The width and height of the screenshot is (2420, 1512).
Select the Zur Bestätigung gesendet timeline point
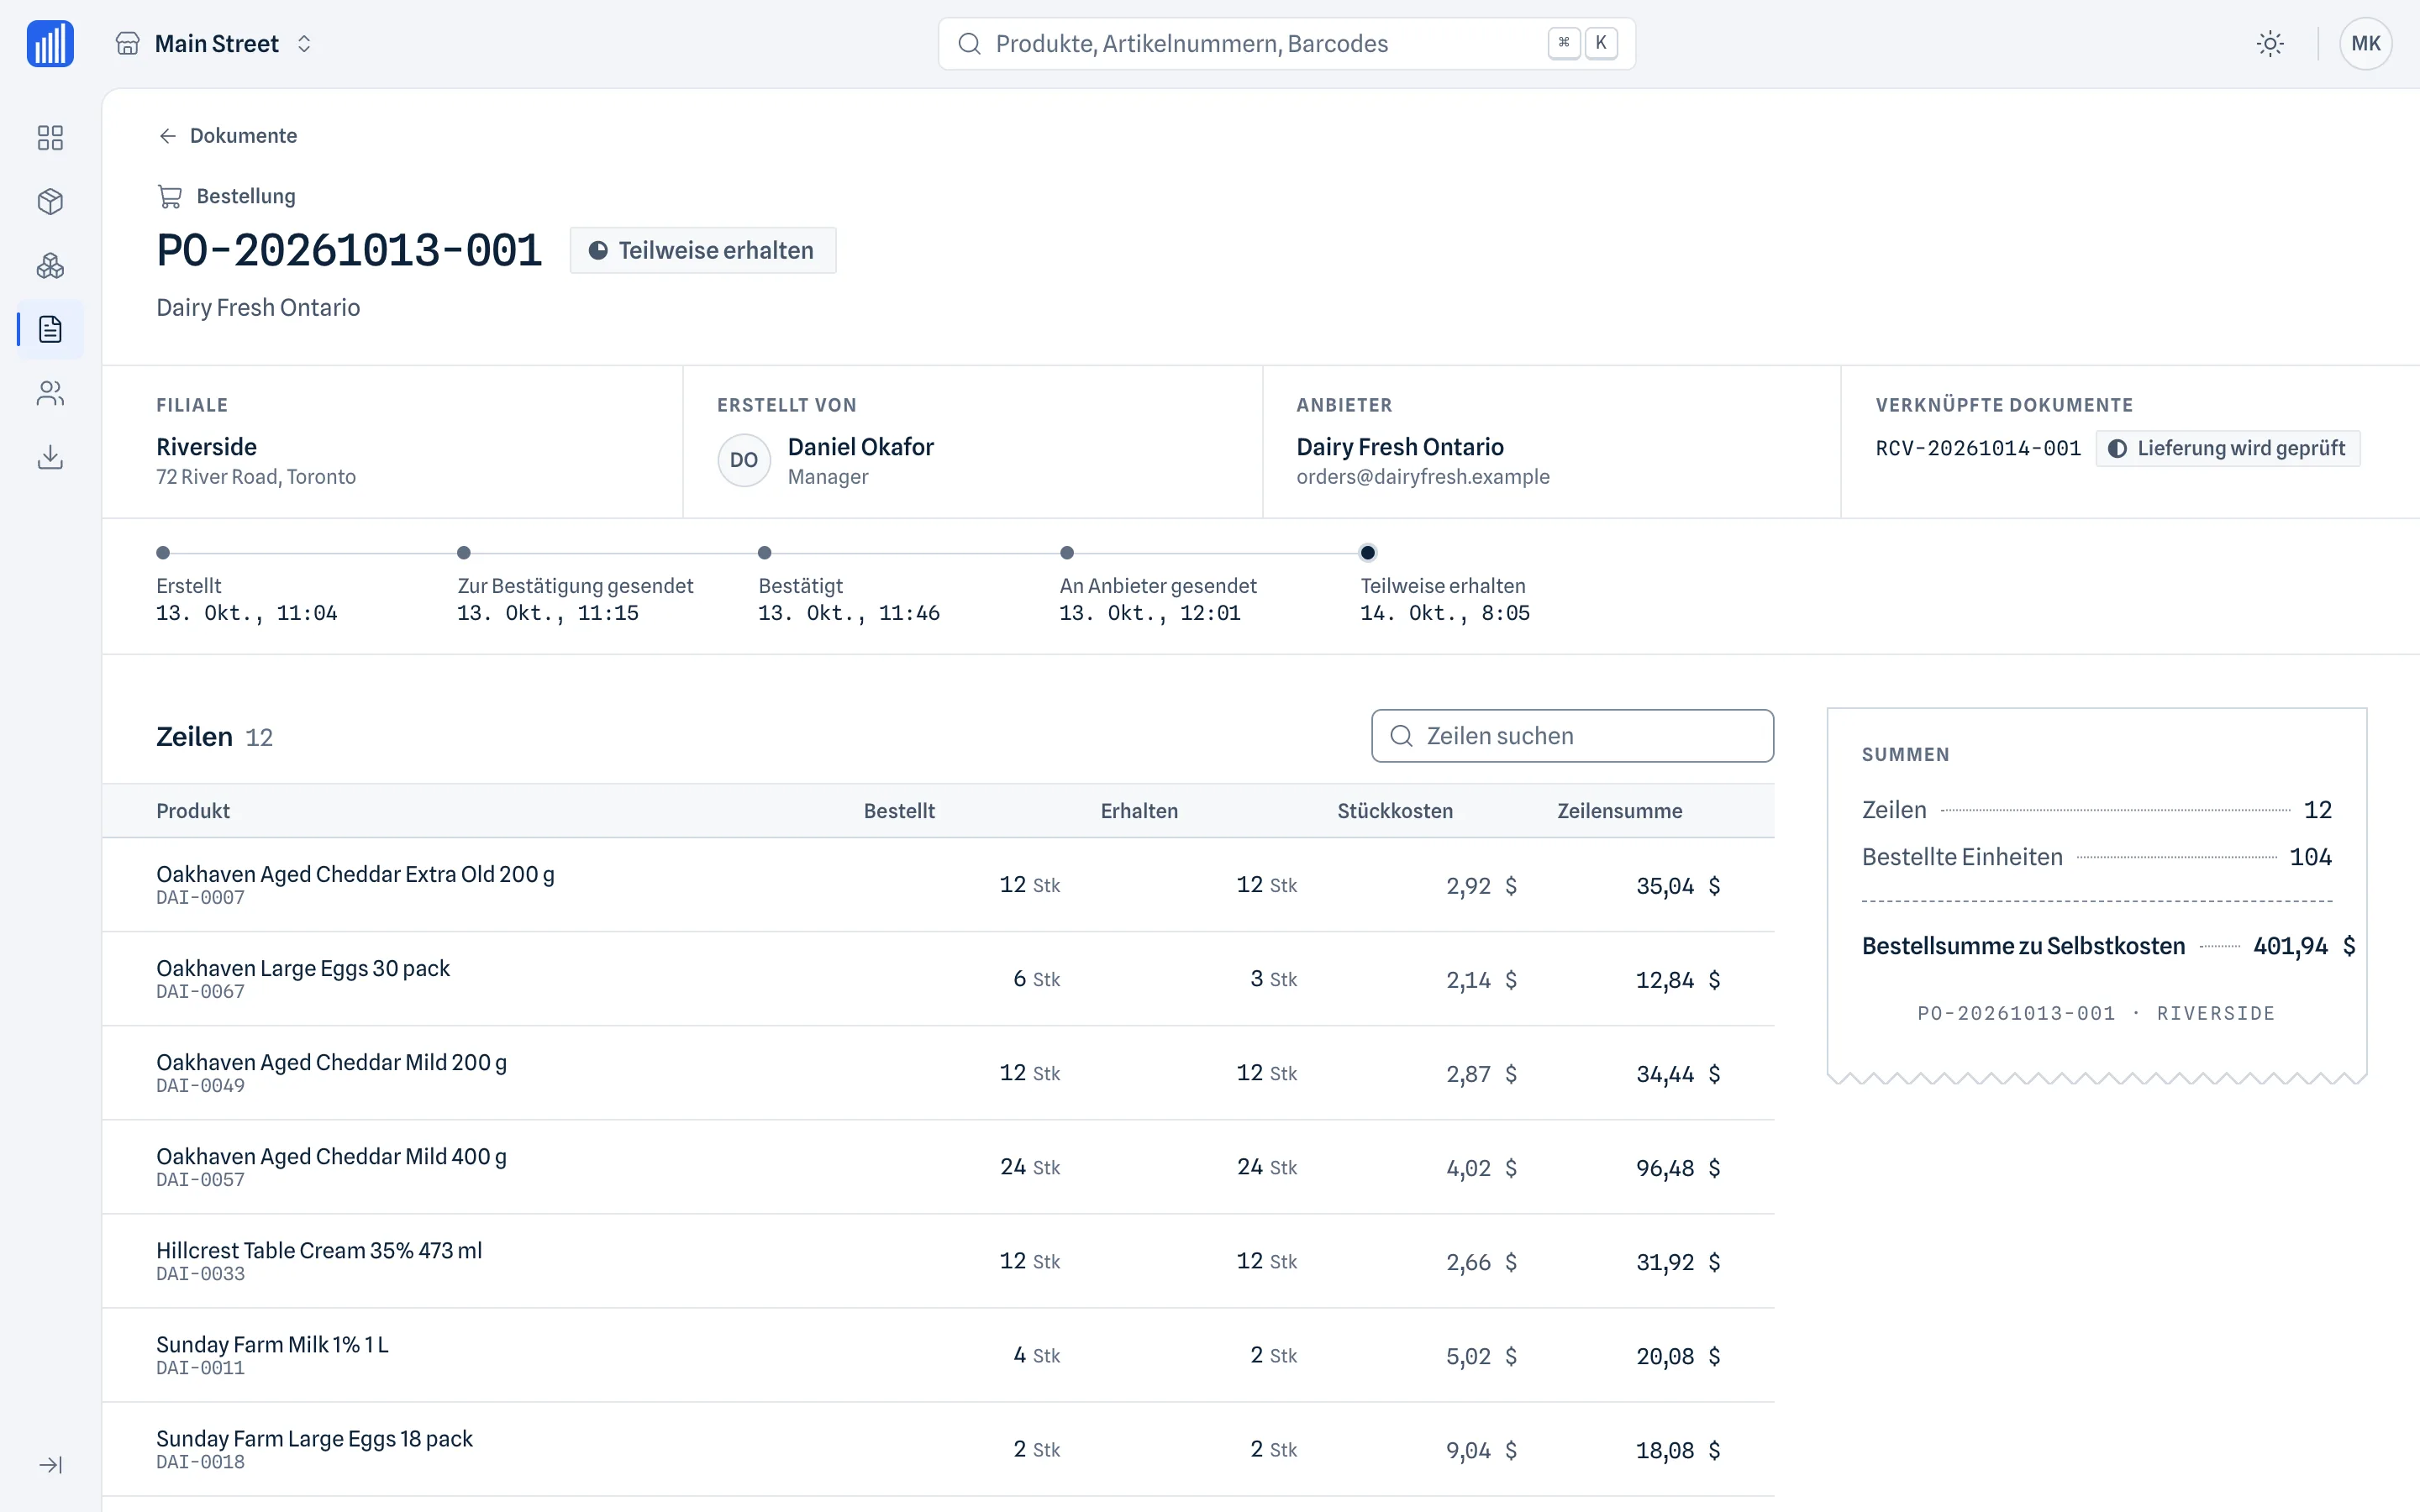463,553
